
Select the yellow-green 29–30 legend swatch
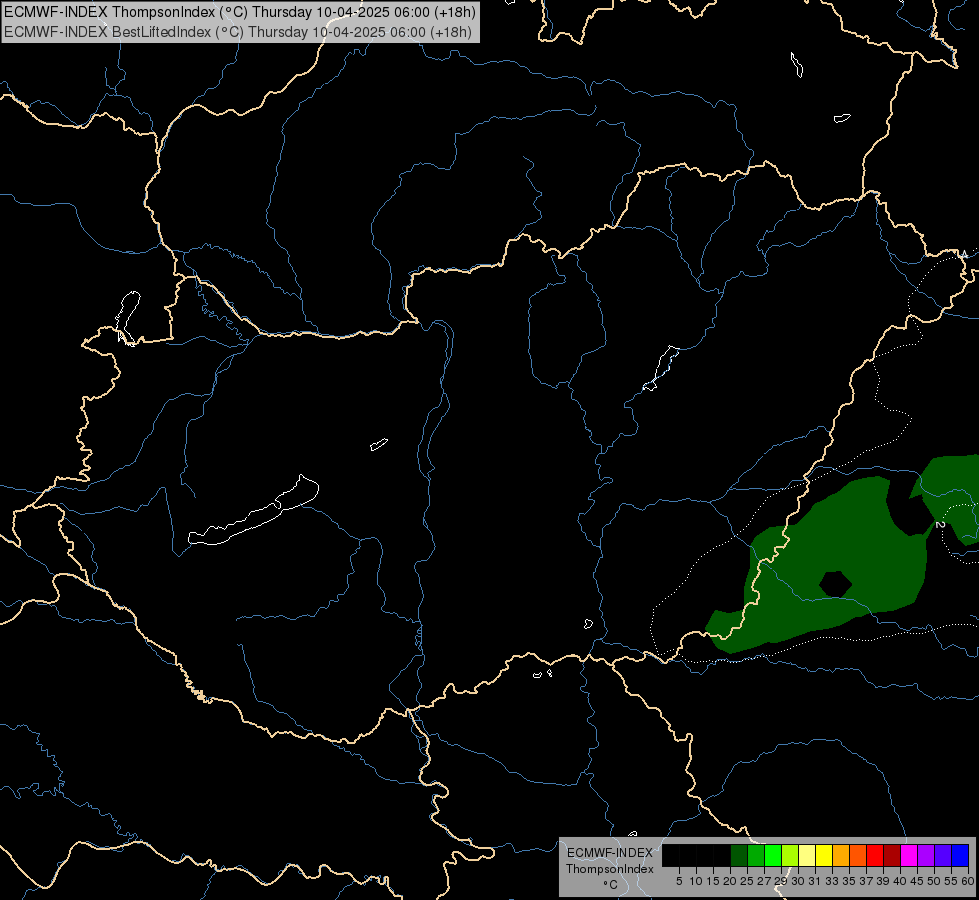point(790,855)
